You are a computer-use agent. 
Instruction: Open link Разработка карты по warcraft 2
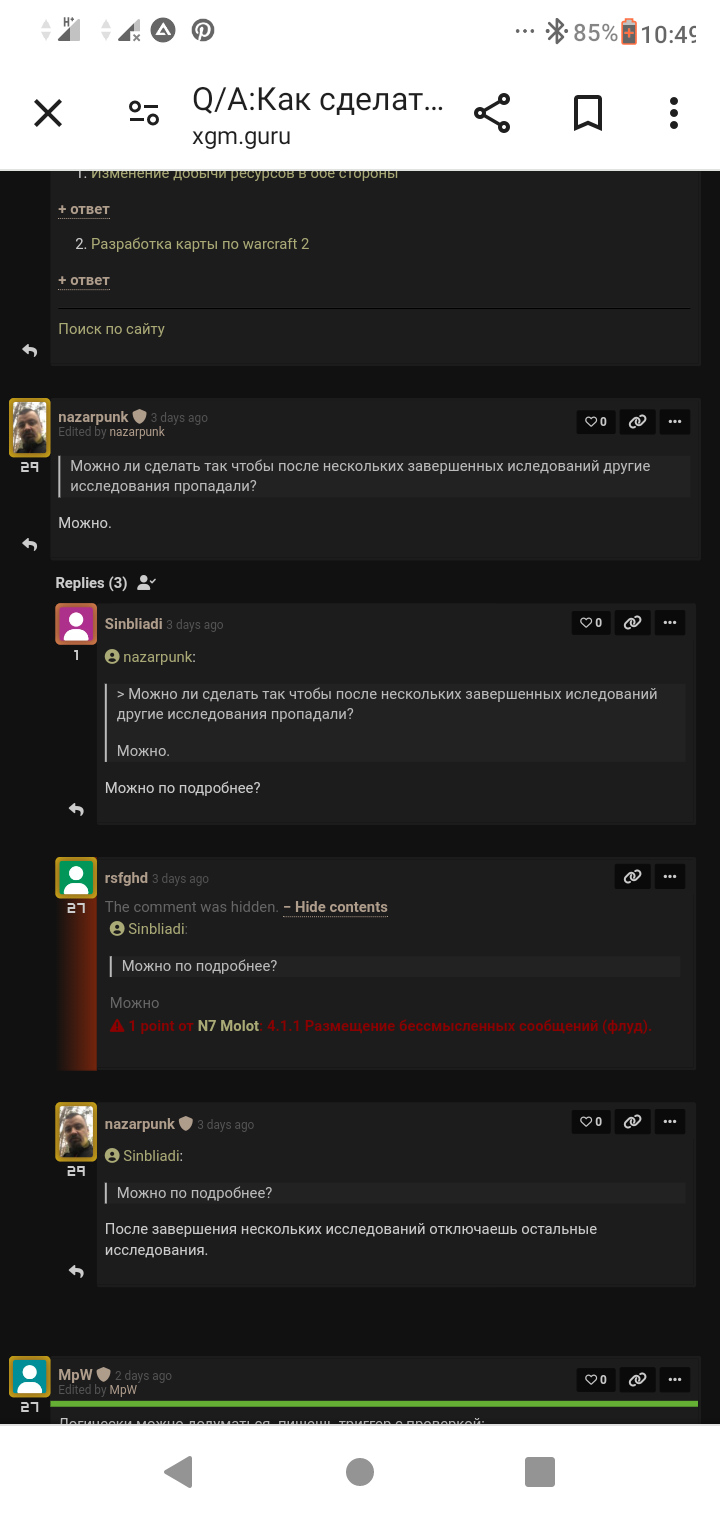point(200,244)
